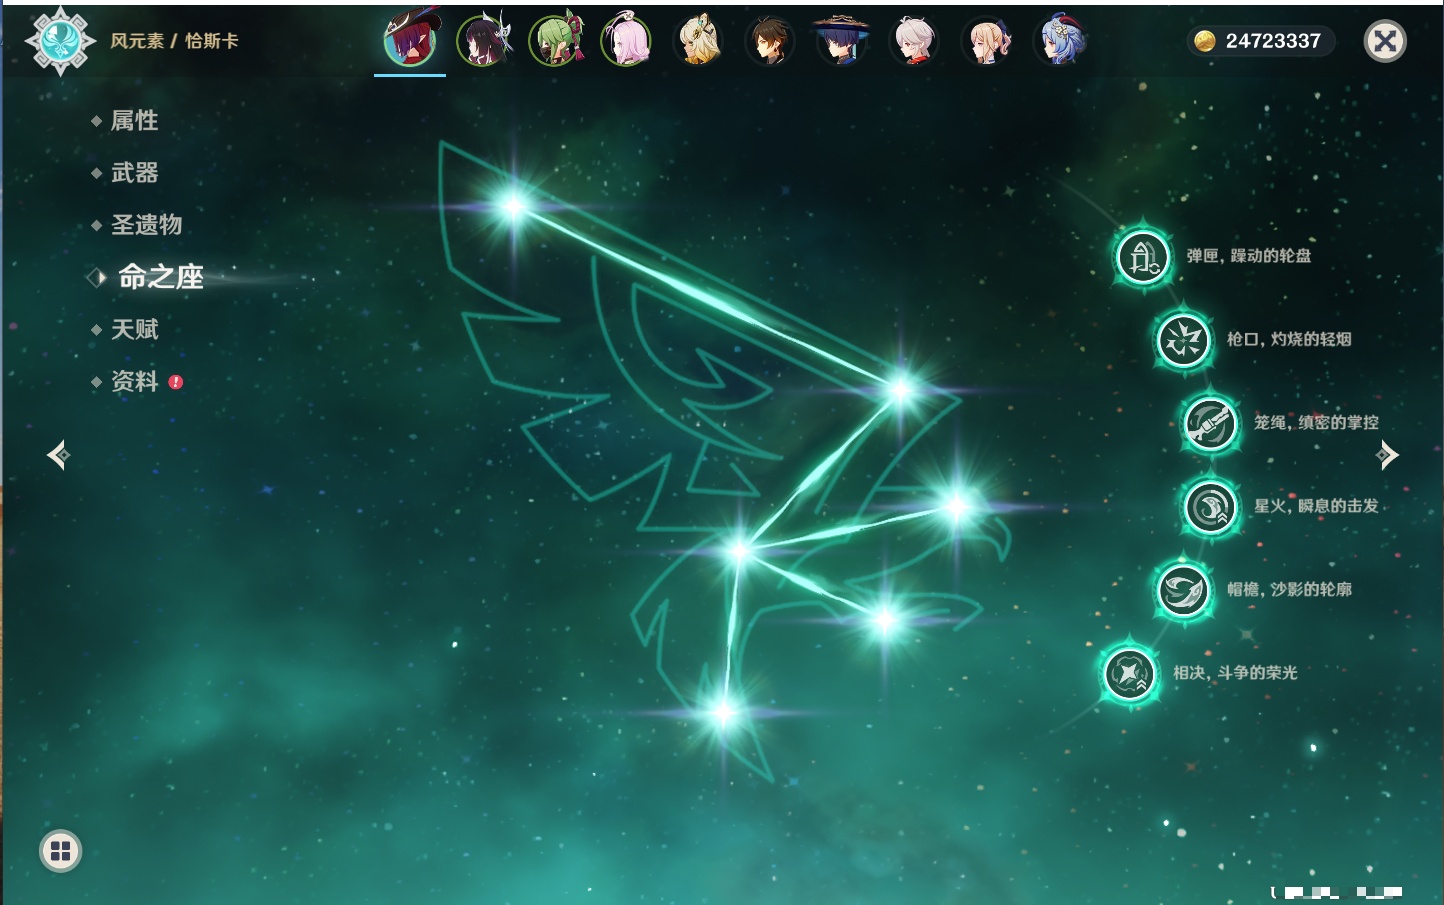Viewport: 1444px width, 905px height.
Task: Click the label text 星火，瞬息的击发
Action: tap(1316, 506)
